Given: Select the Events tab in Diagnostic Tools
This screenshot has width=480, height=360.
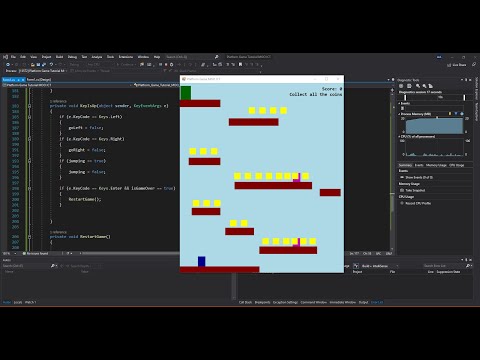Looking at the screenshot, I should [x=419, y=165].
